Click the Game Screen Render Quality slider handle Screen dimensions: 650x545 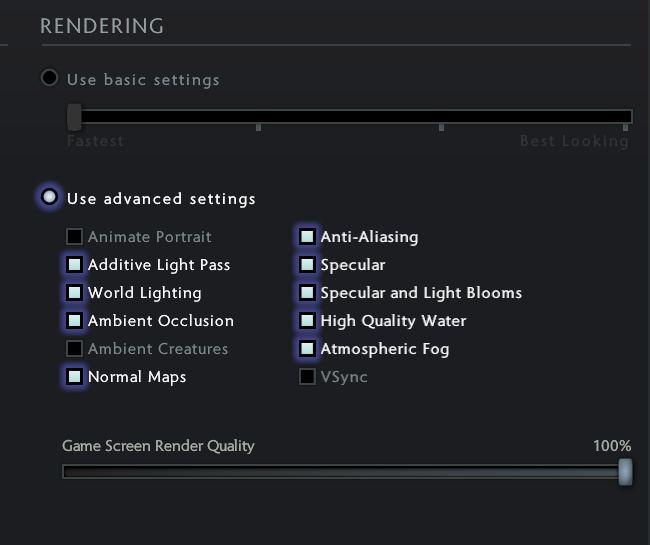point(626,471)
